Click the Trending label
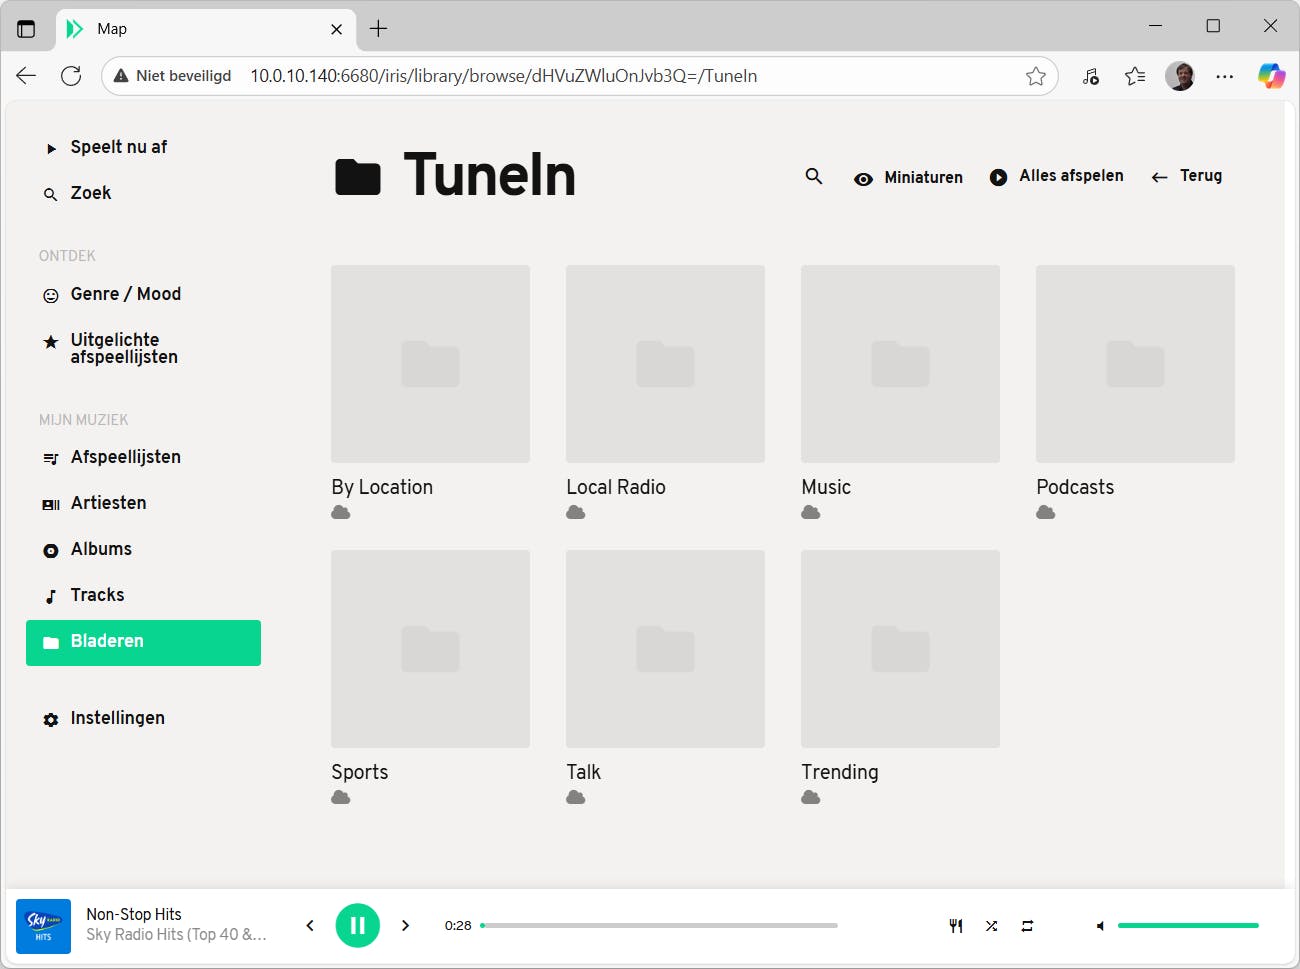This screenshot has height=969, width=1300. click(840, 772)
